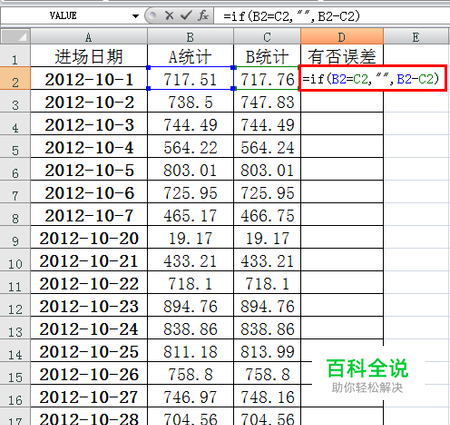Select cell with value 813.99
The height and width of the screenshot is (425, 450).
tap(267, 351)
